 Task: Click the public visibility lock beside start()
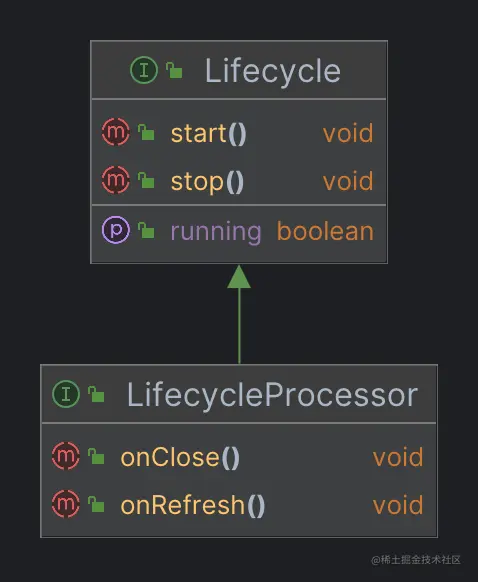click(x=146, y=132)
